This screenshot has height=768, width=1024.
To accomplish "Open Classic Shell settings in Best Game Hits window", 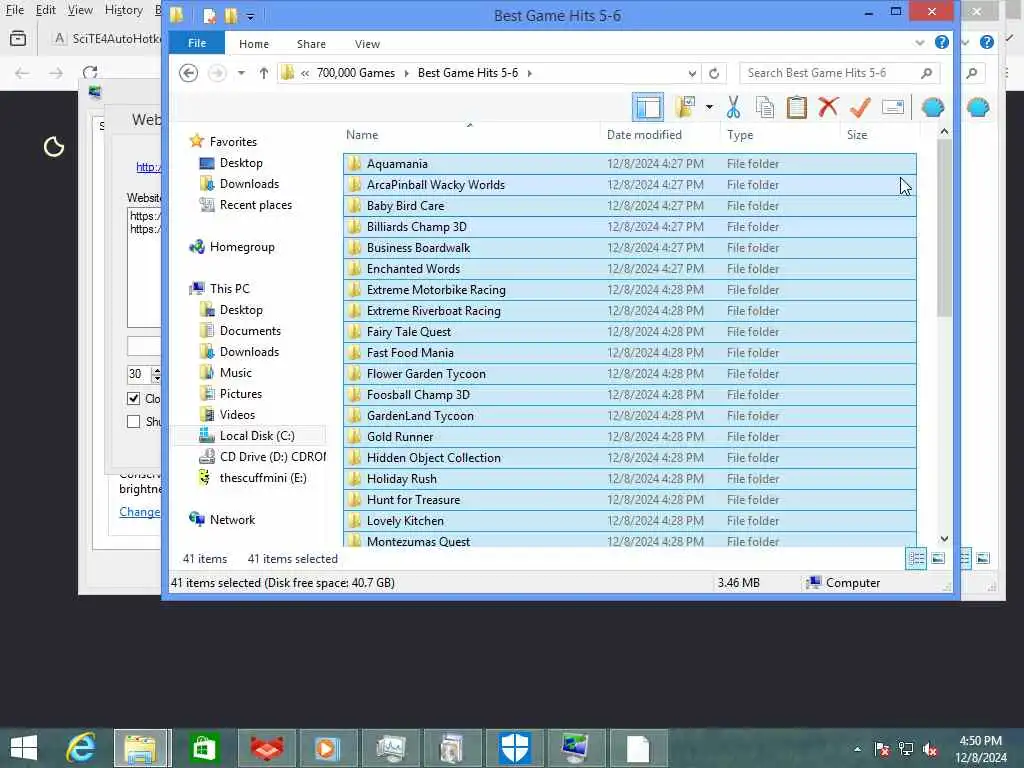I will pos(933,107).
